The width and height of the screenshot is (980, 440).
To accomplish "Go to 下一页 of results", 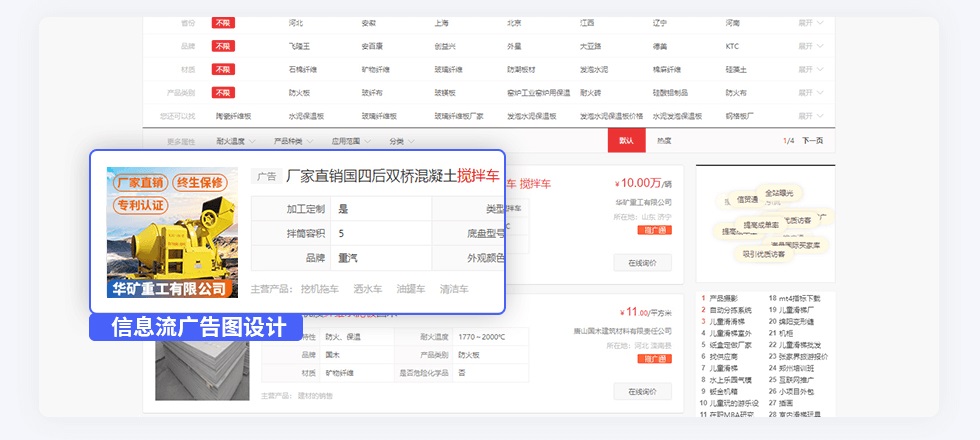I will [812, 141].
